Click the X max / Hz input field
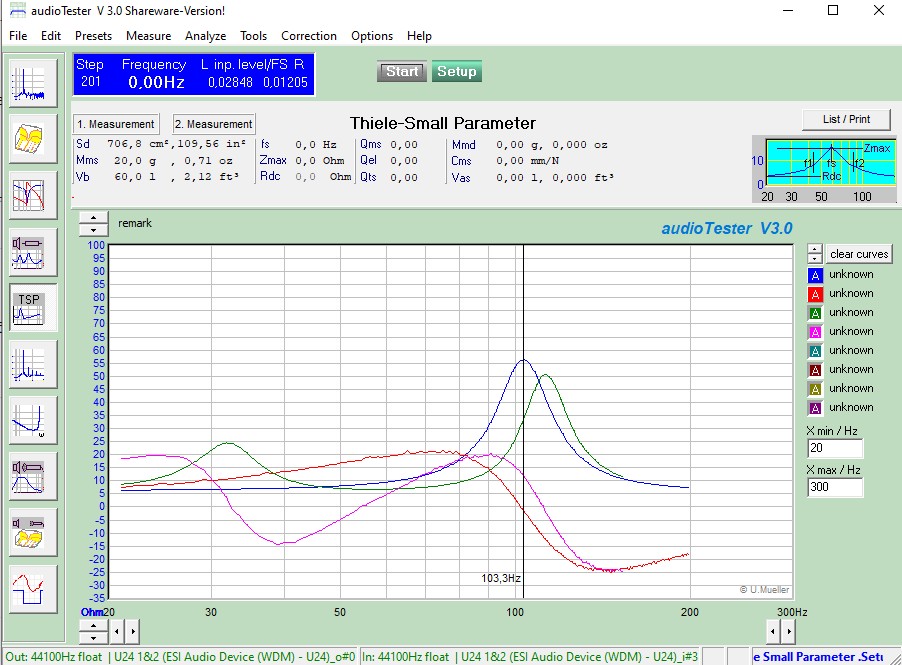 835,487
